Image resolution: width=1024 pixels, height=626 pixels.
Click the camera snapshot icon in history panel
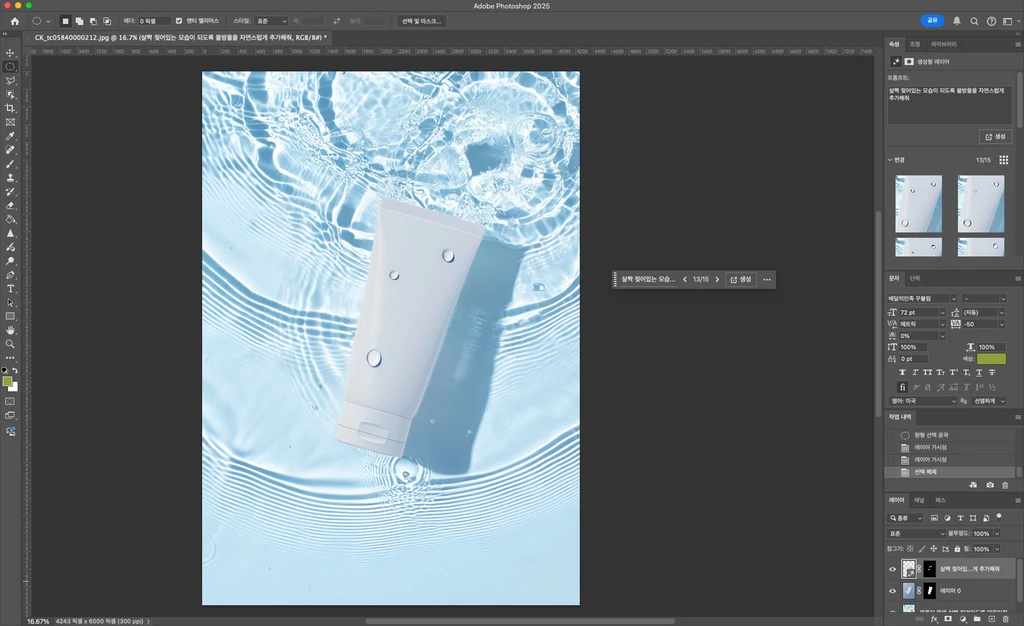coord(990,485)
